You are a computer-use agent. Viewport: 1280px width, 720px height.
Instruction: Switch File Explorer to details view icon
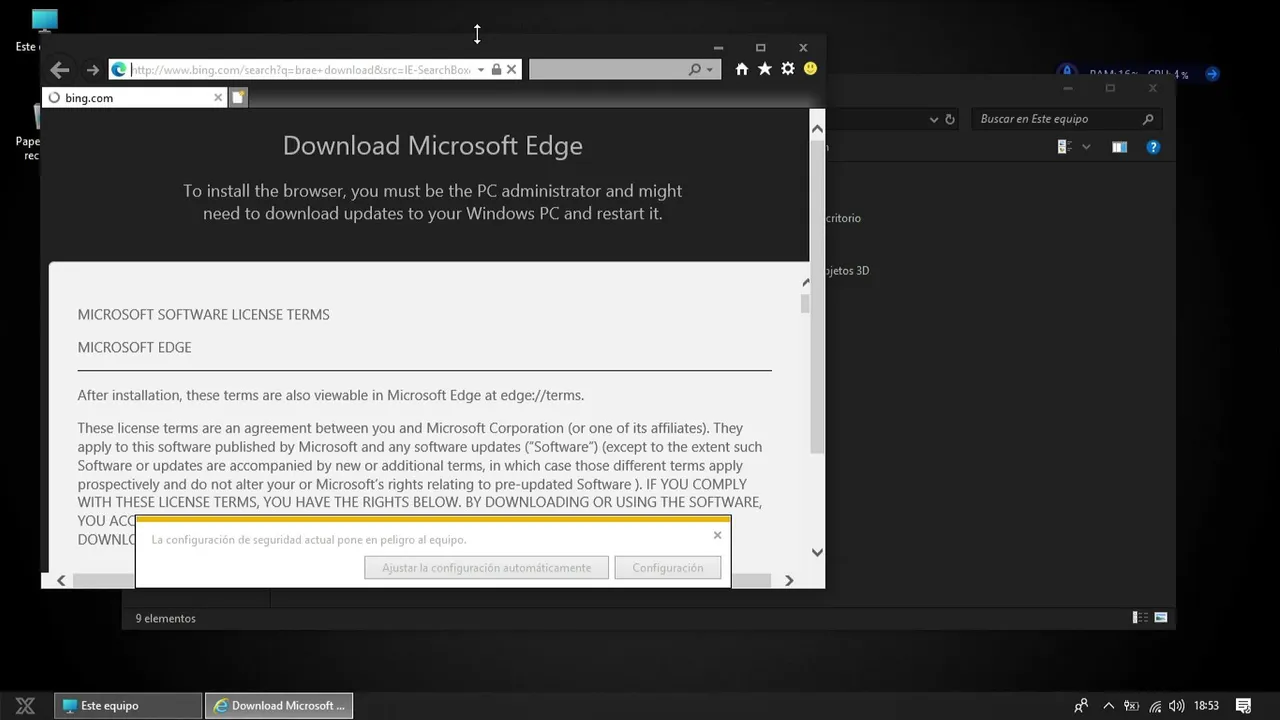coord(1139,618)
